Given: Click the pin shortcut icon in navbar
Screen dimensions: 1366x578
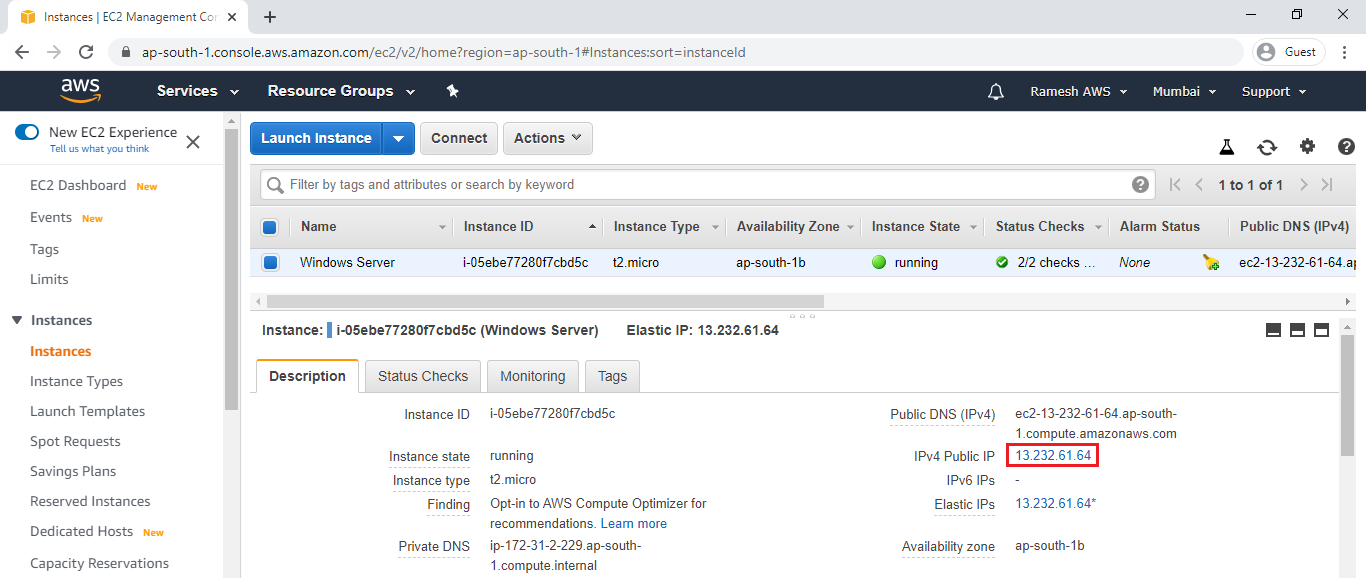Looking at the screenshot, I should (x=452, y=91).
